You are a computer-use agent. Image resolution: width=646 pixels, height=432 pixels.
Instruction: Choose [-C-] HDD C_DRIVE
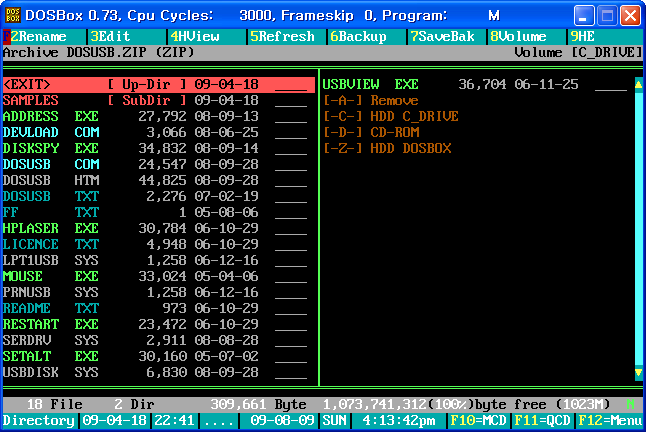(x=391, y=117)
